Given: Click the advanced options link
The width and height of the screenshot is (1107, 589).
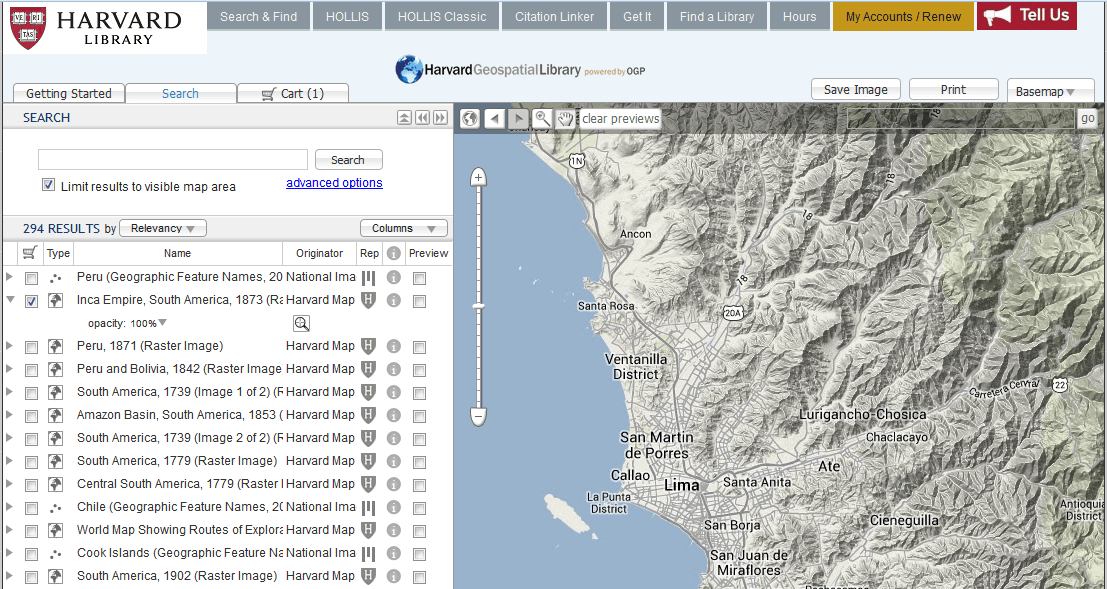Looking at the screenshot, I should (x=334, y=182).
